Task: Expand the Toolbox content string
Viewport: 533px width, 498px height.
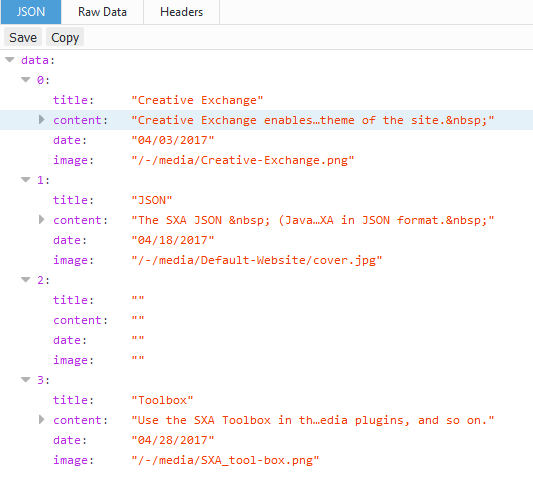Action: coord(41,420)
